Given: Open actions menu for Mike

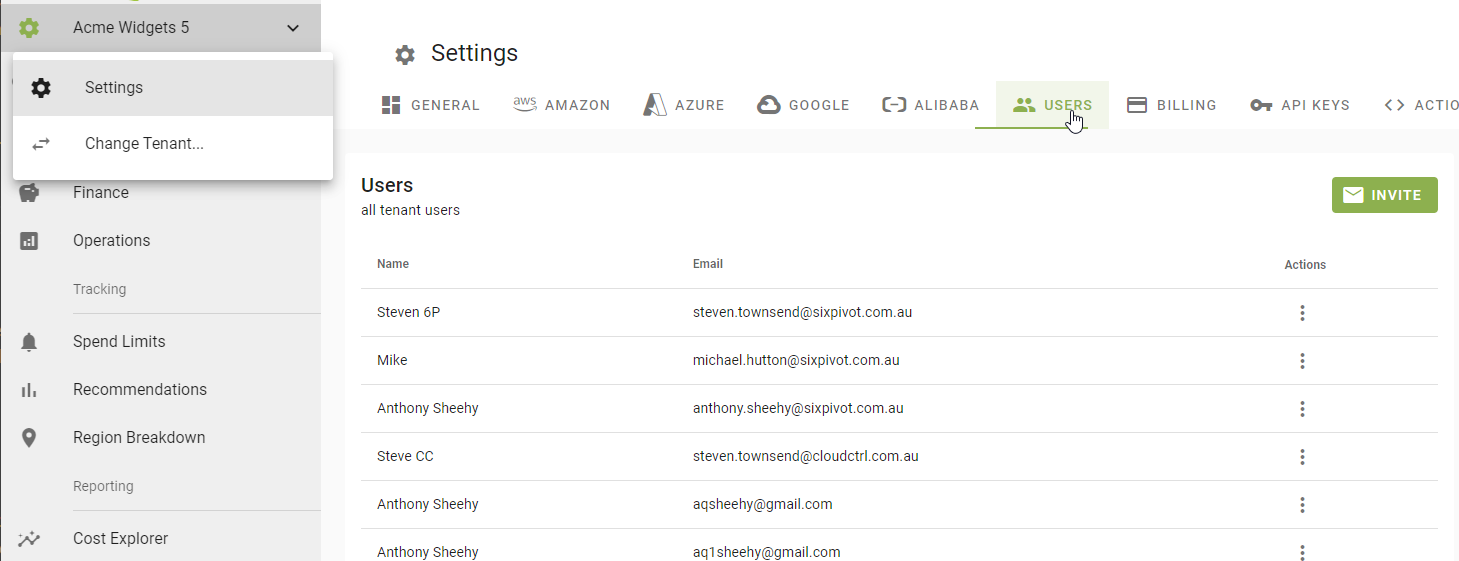Looking at the screenshot, I should (x=1302, y=361).
